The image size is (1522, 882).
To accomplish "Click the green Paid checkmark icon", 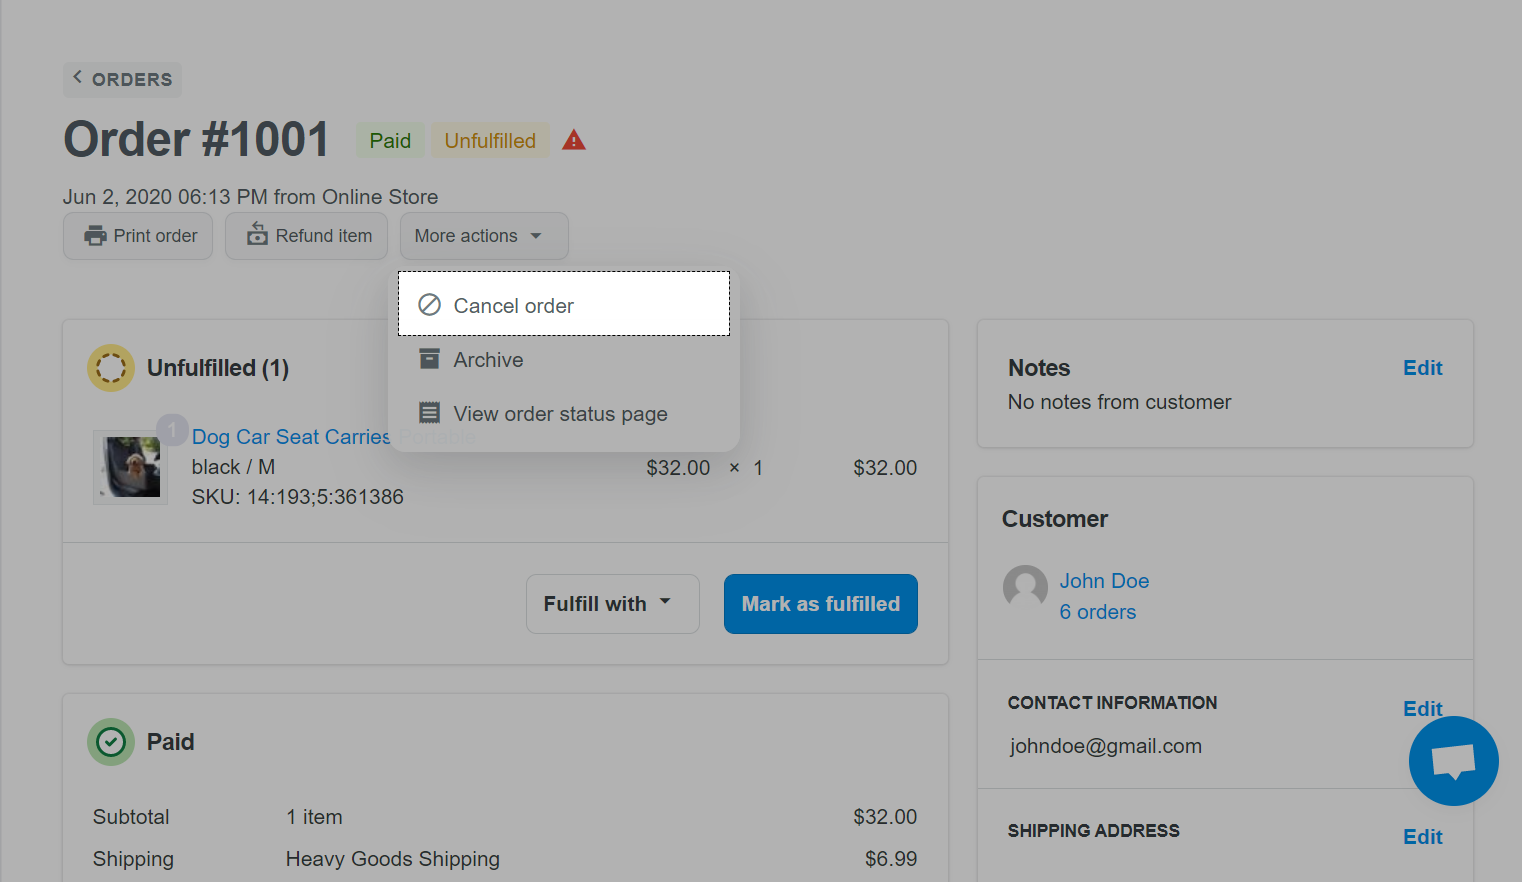I will (x=111, y=742).
